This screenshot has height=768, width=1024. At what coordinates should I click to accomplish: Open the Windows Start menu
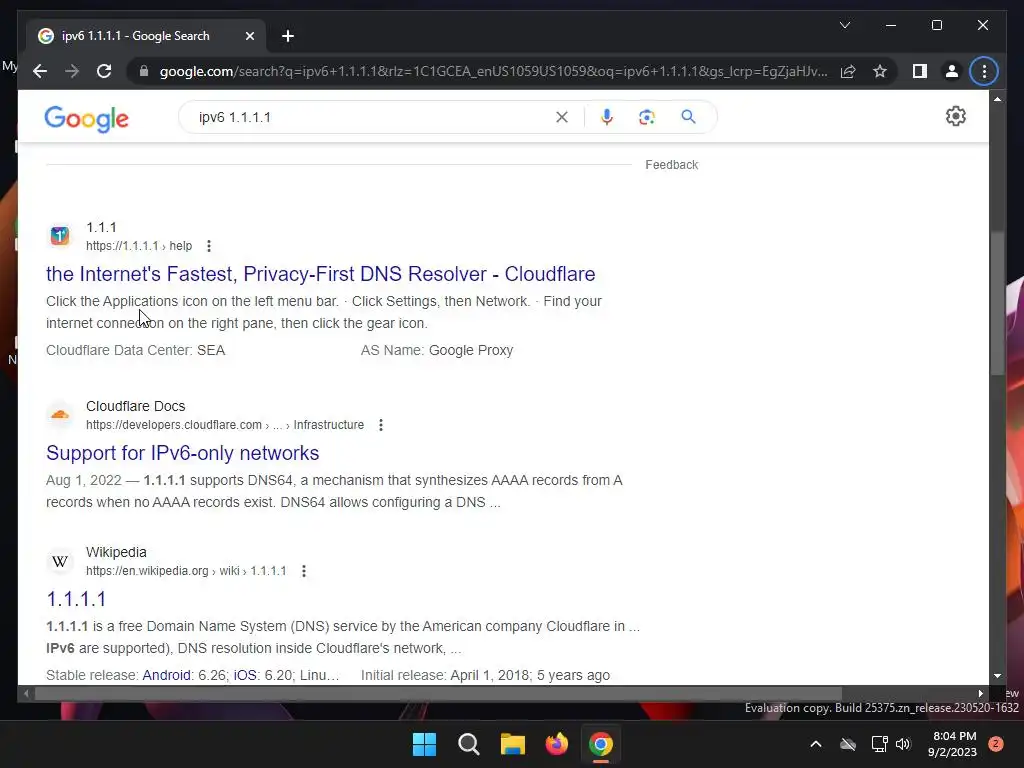click(424, 744)
